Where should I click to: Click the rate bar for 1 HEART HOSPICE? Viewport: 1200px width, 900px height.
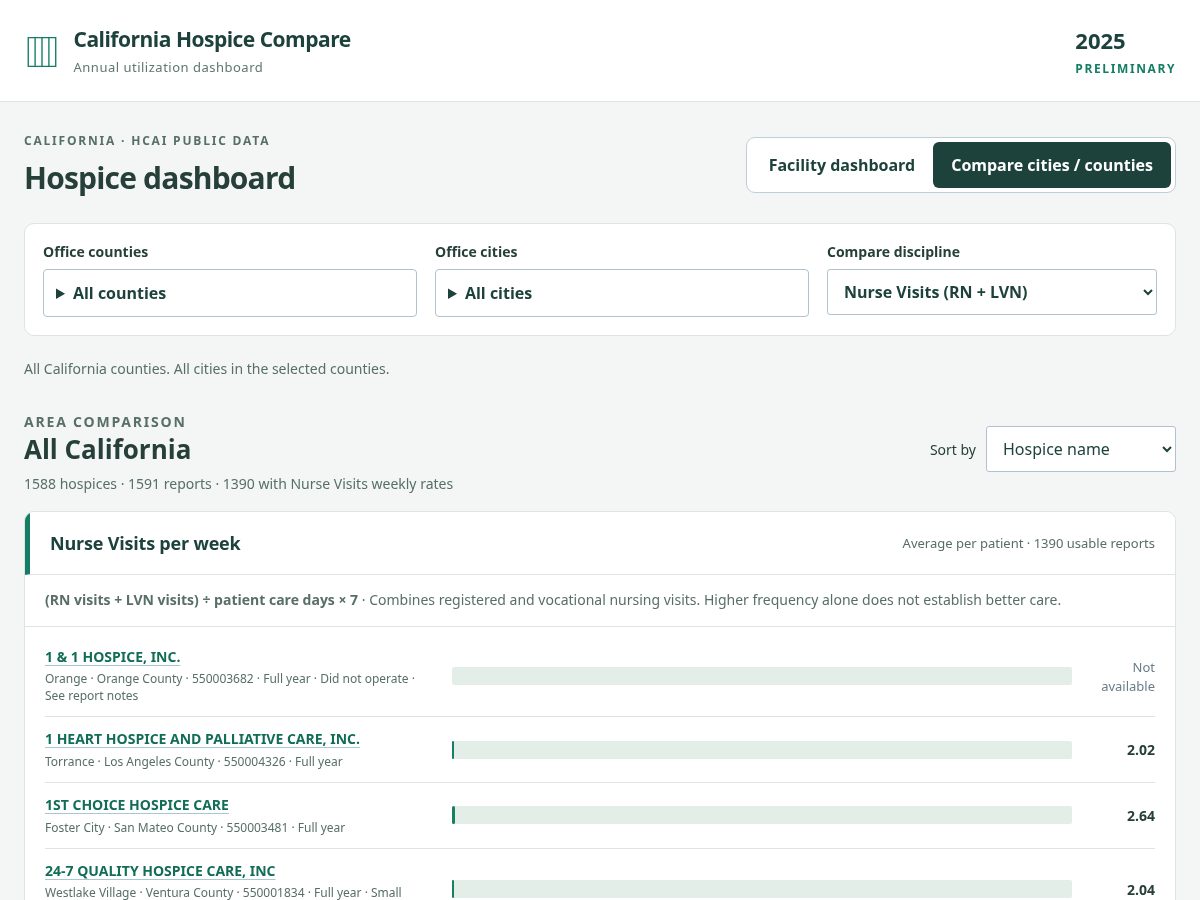point(762,750)
